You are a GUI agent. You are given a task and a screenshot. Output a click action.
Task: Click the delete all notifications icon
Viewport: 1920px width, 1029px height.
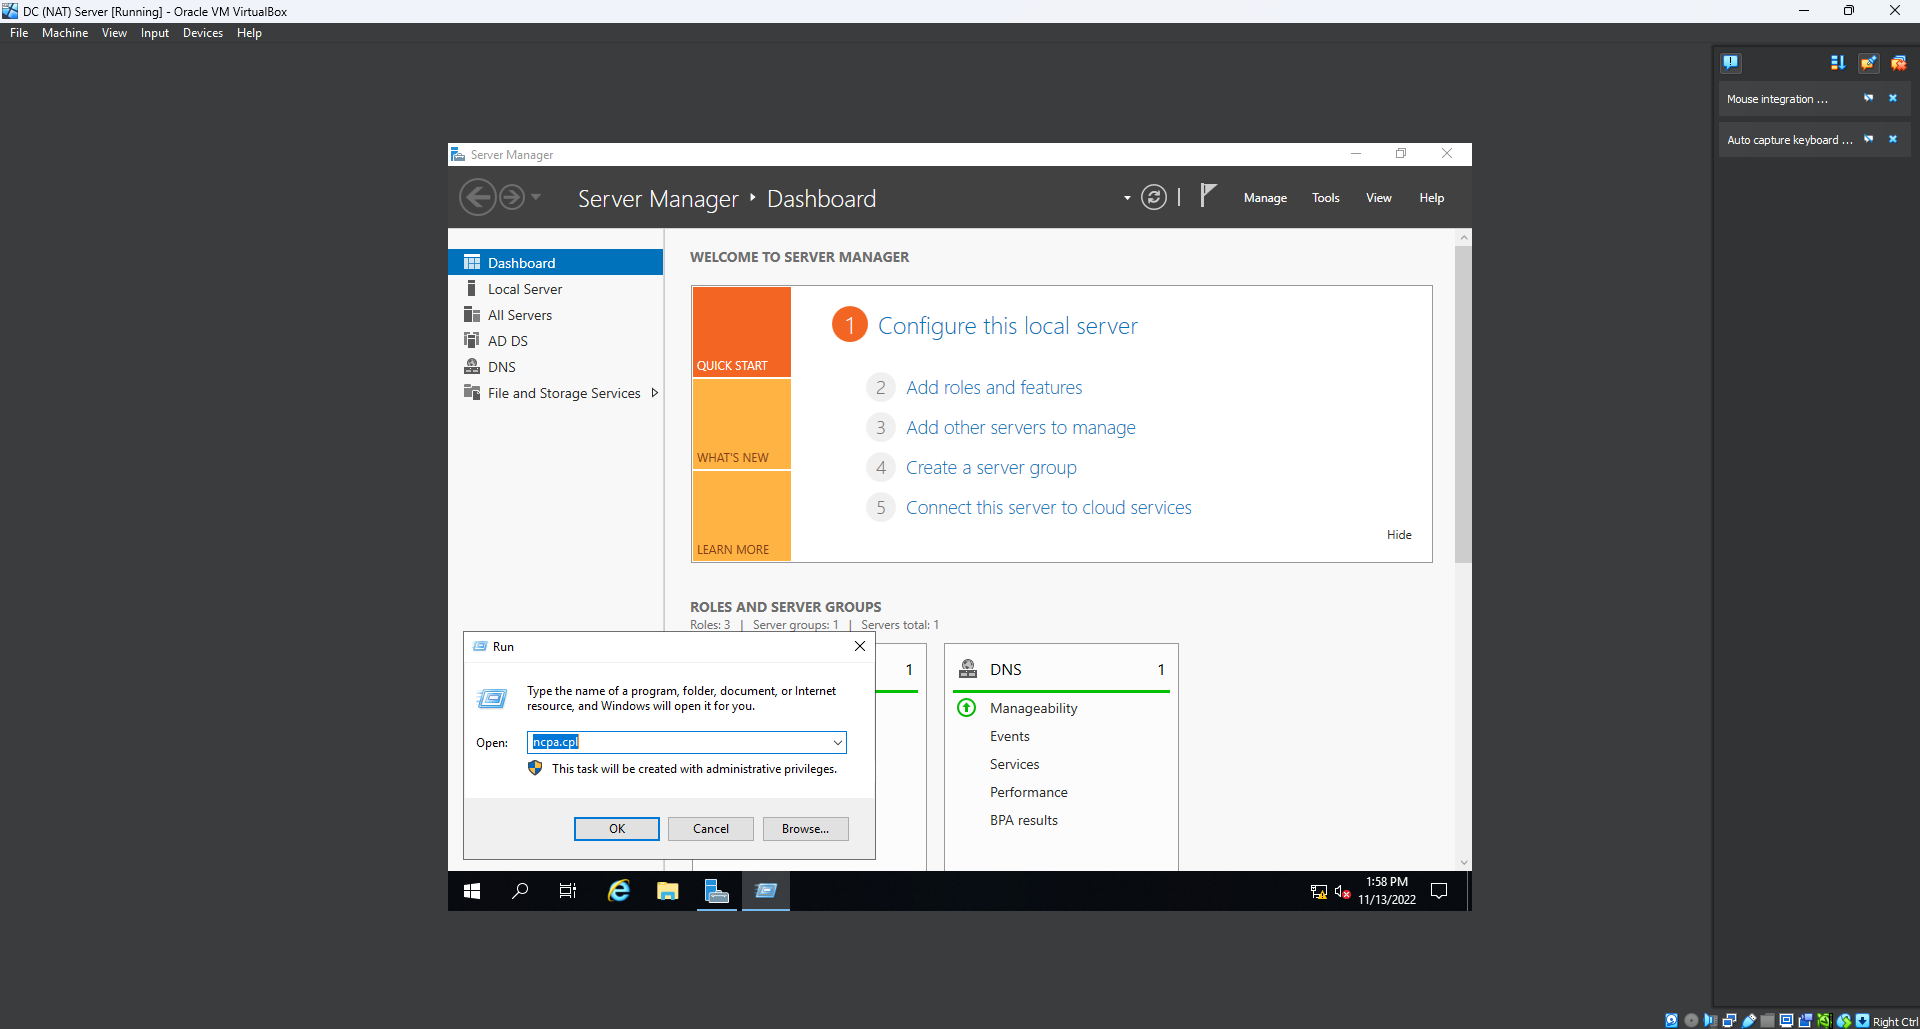1898,63
